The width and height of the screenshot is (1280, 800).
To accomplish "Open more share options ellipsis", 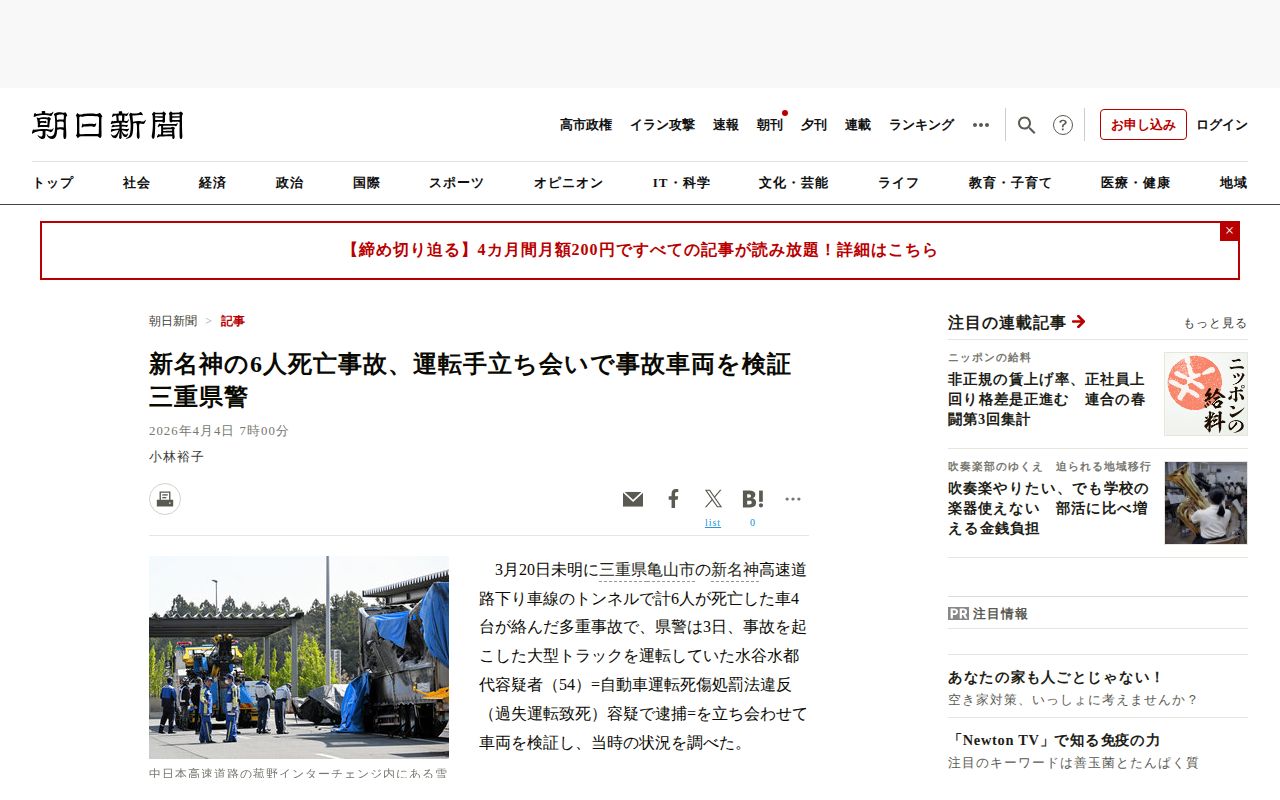I will [793, 499].
